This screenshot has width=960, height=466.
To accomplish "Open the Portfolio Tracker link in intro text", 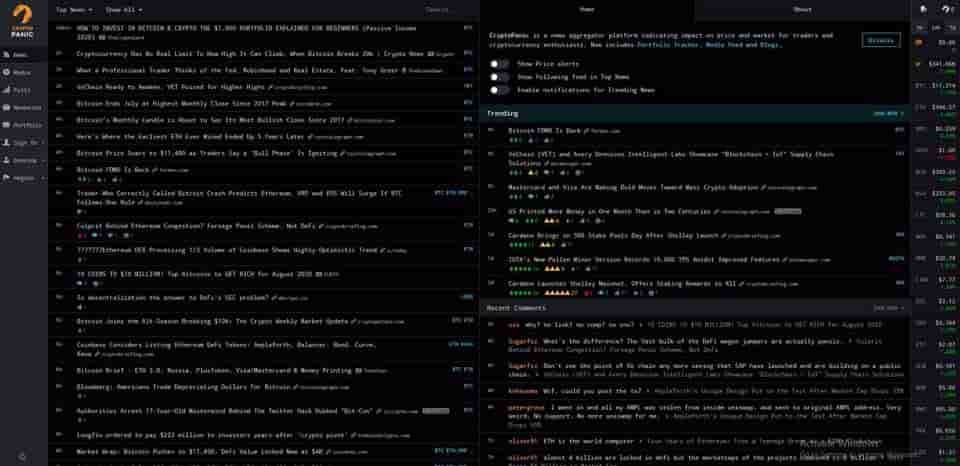I will (669, 45).
